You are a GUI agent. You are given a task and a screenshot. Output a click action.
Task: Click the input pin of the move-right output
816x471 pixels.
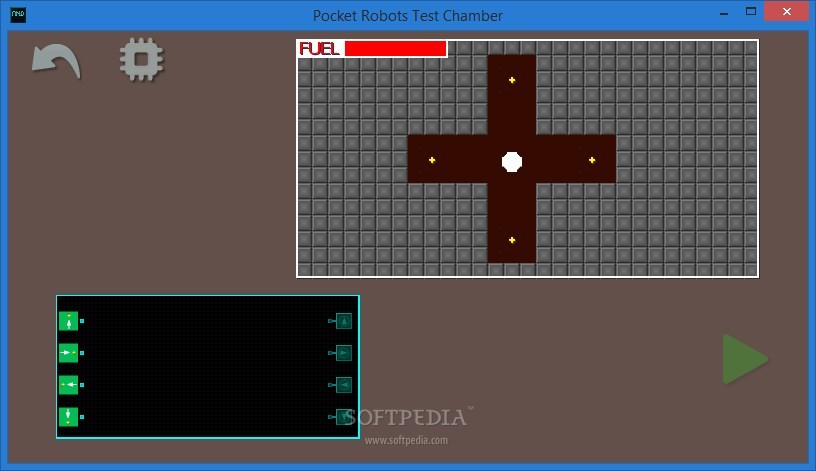pos(331,353)
